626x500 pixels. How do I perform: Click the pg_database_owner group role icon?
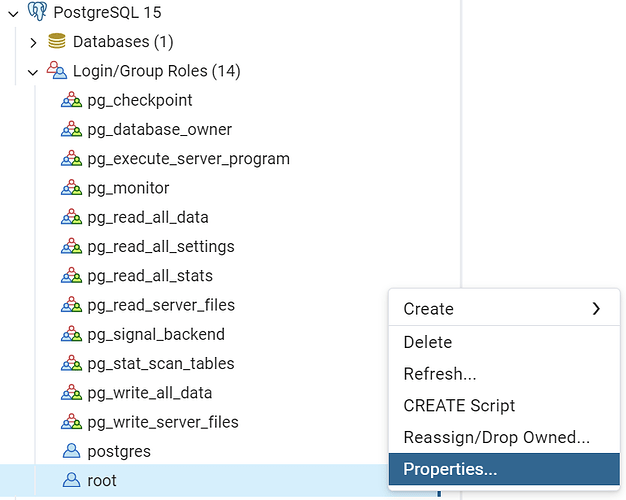point(71,129)
